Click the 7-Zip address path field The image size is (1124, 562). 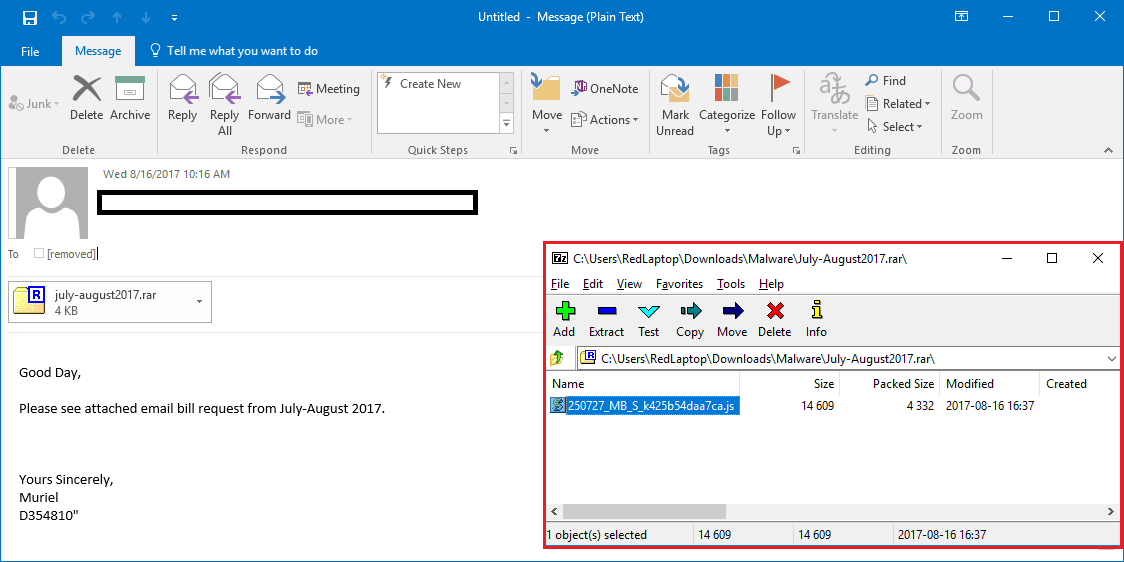click(849, 357)
